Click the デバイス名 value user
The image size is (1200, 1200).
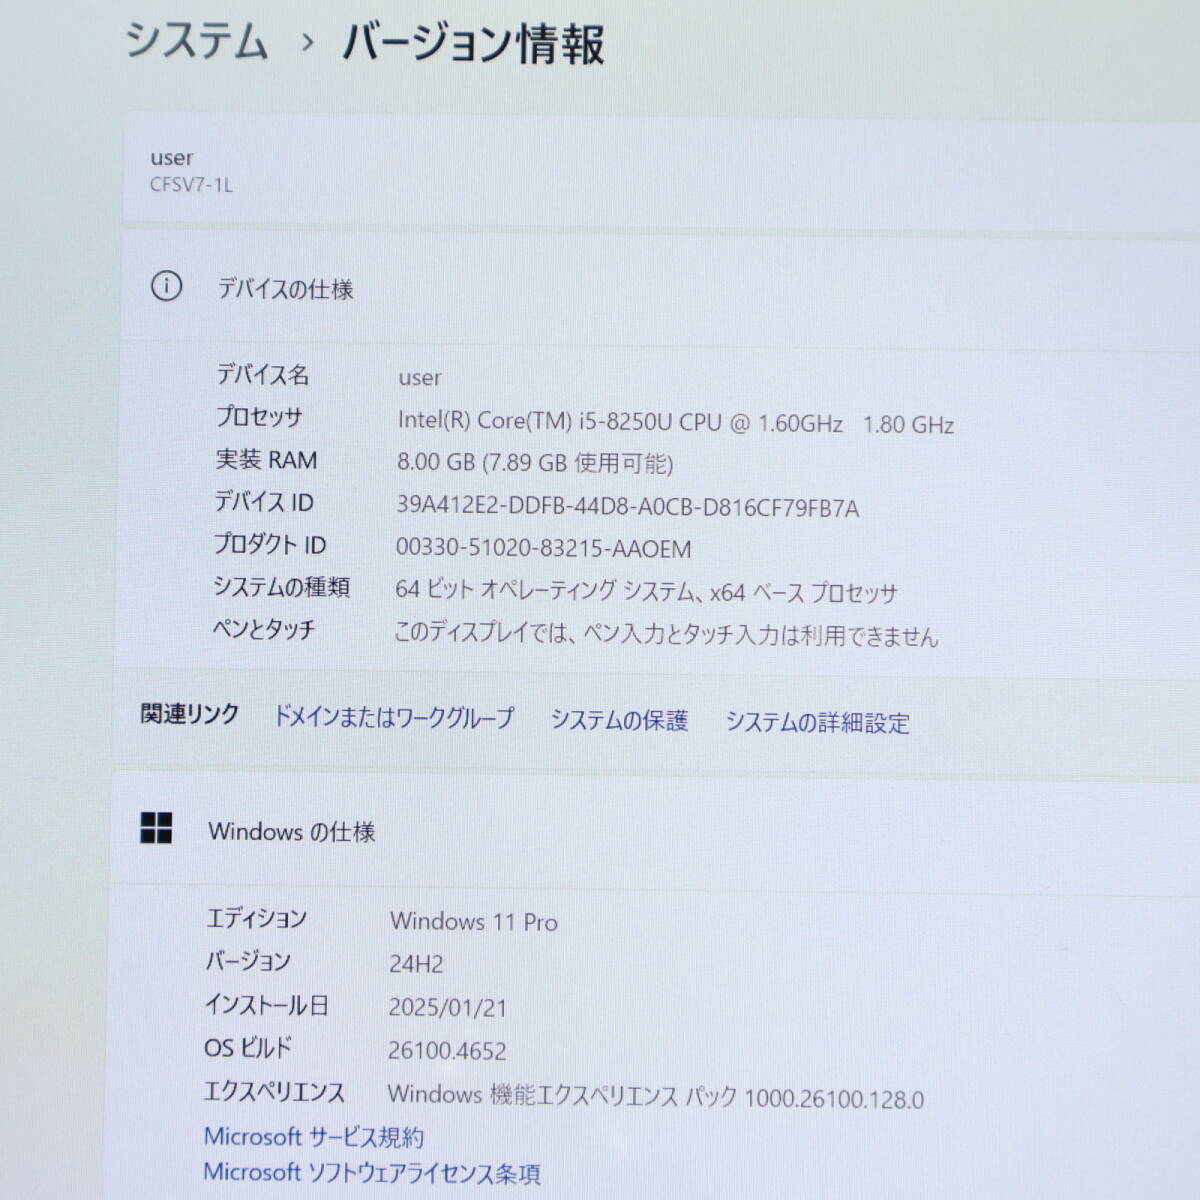coord(420,378)
